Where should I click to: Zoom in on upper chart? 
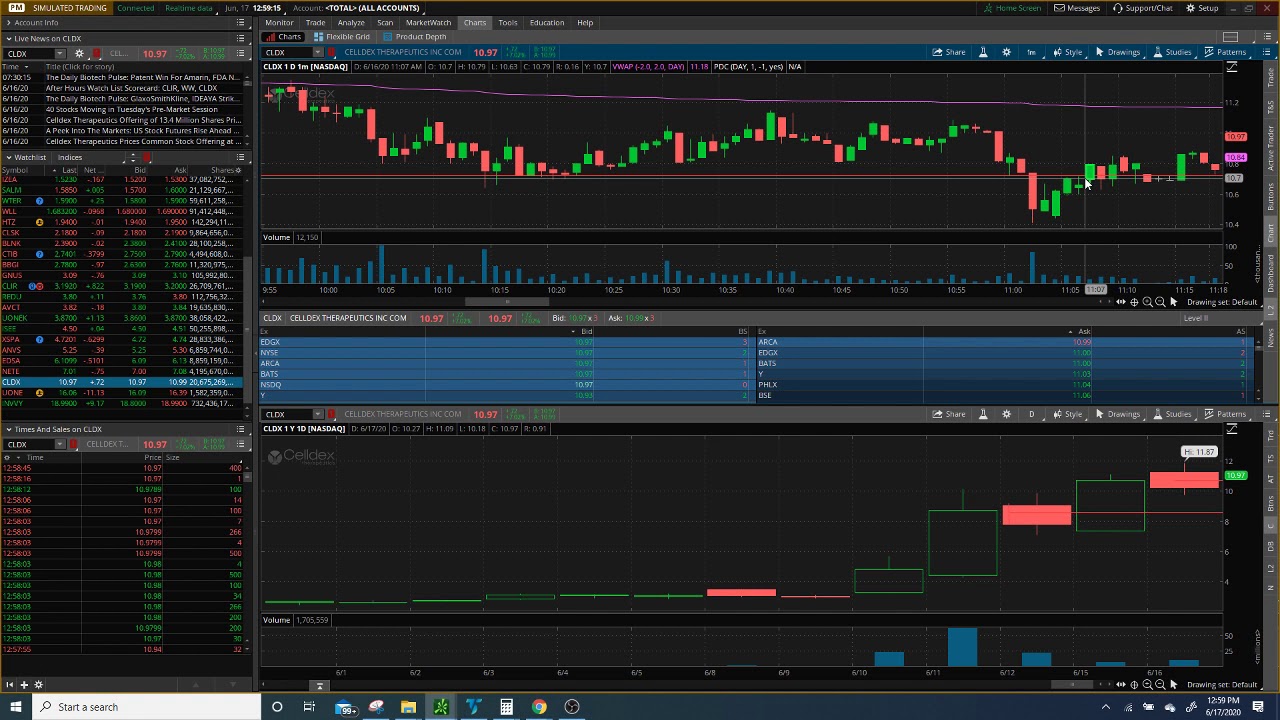[1147, 302]
